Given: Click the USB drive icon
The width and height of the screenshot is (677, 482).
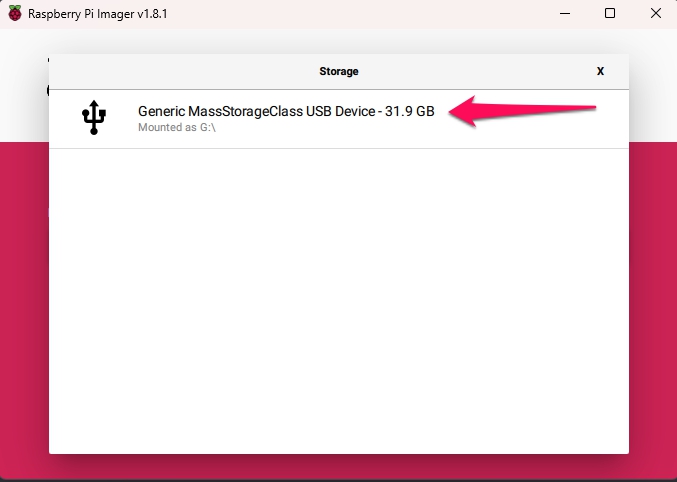Looking at the screenshot, I should (x=94, y=118).
